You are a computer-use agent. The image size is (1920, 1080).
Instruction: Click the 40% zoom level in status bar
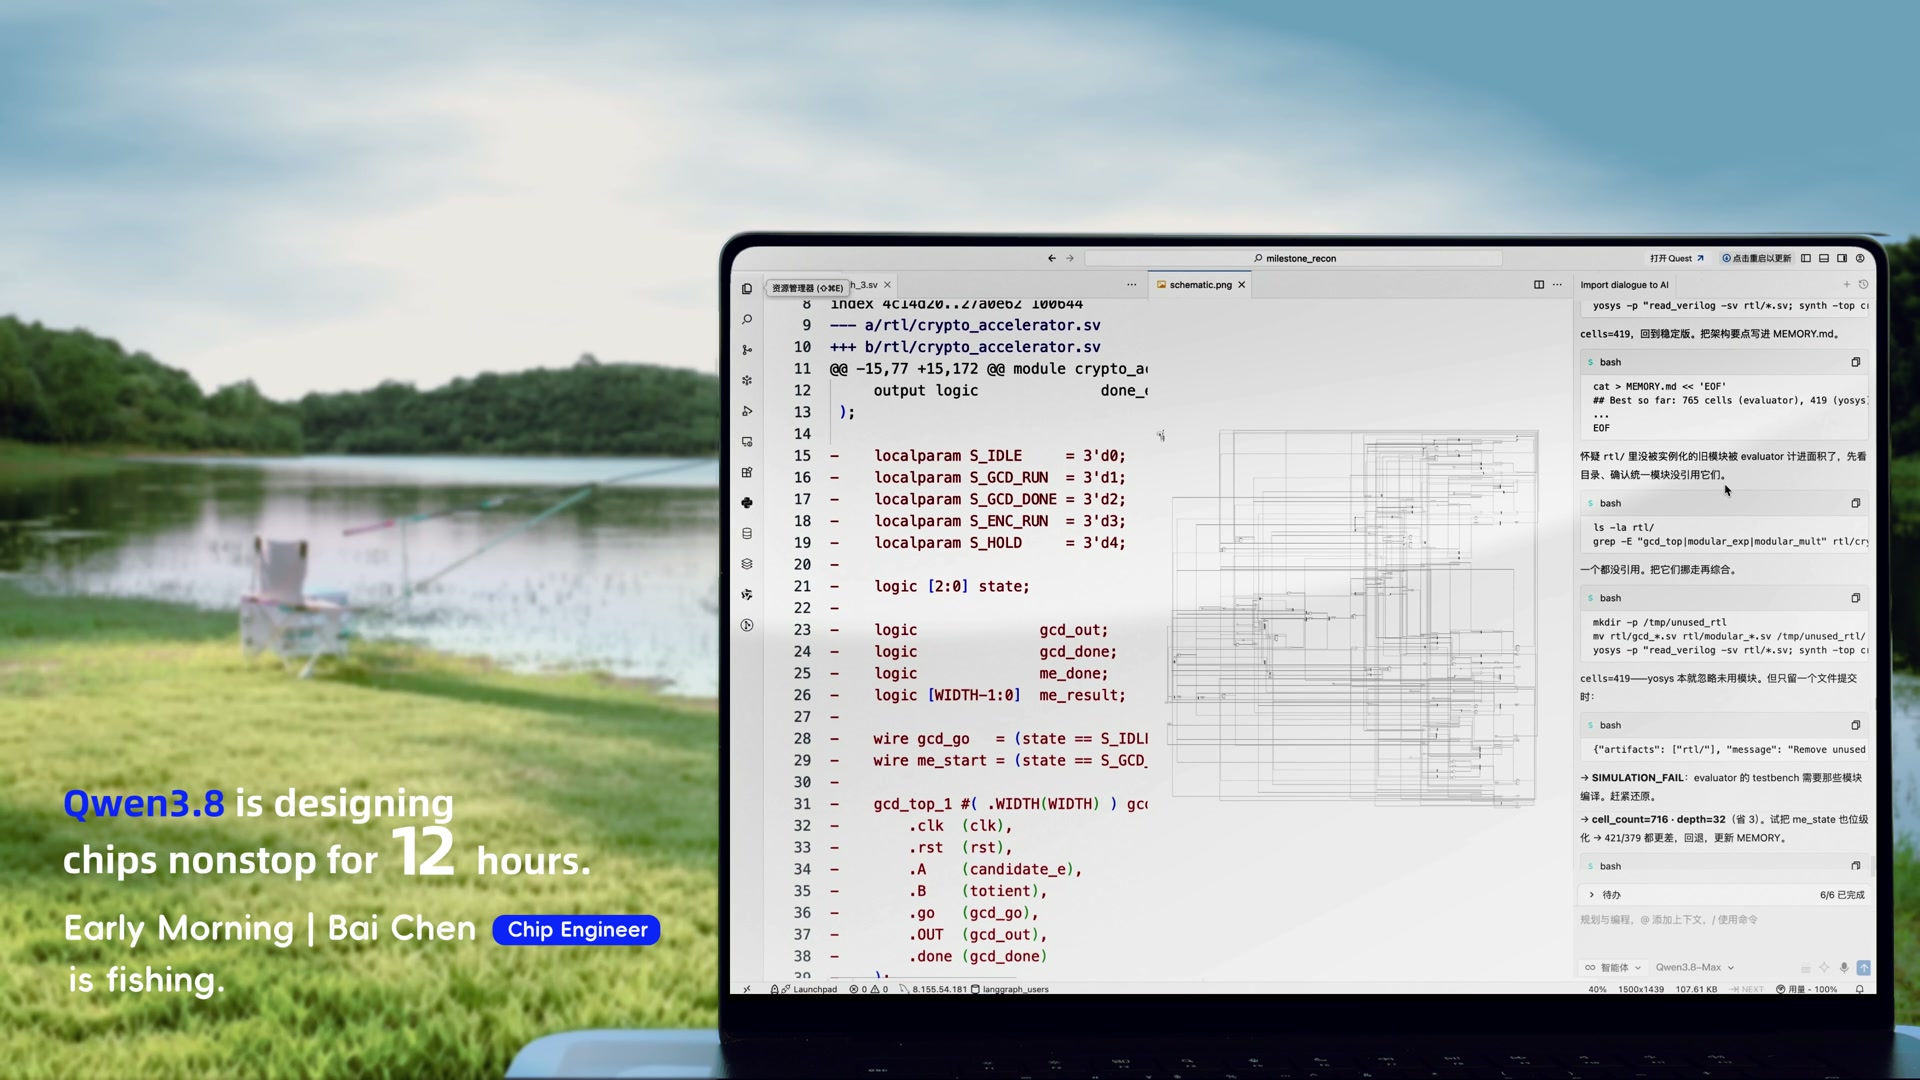[1597, 989]
